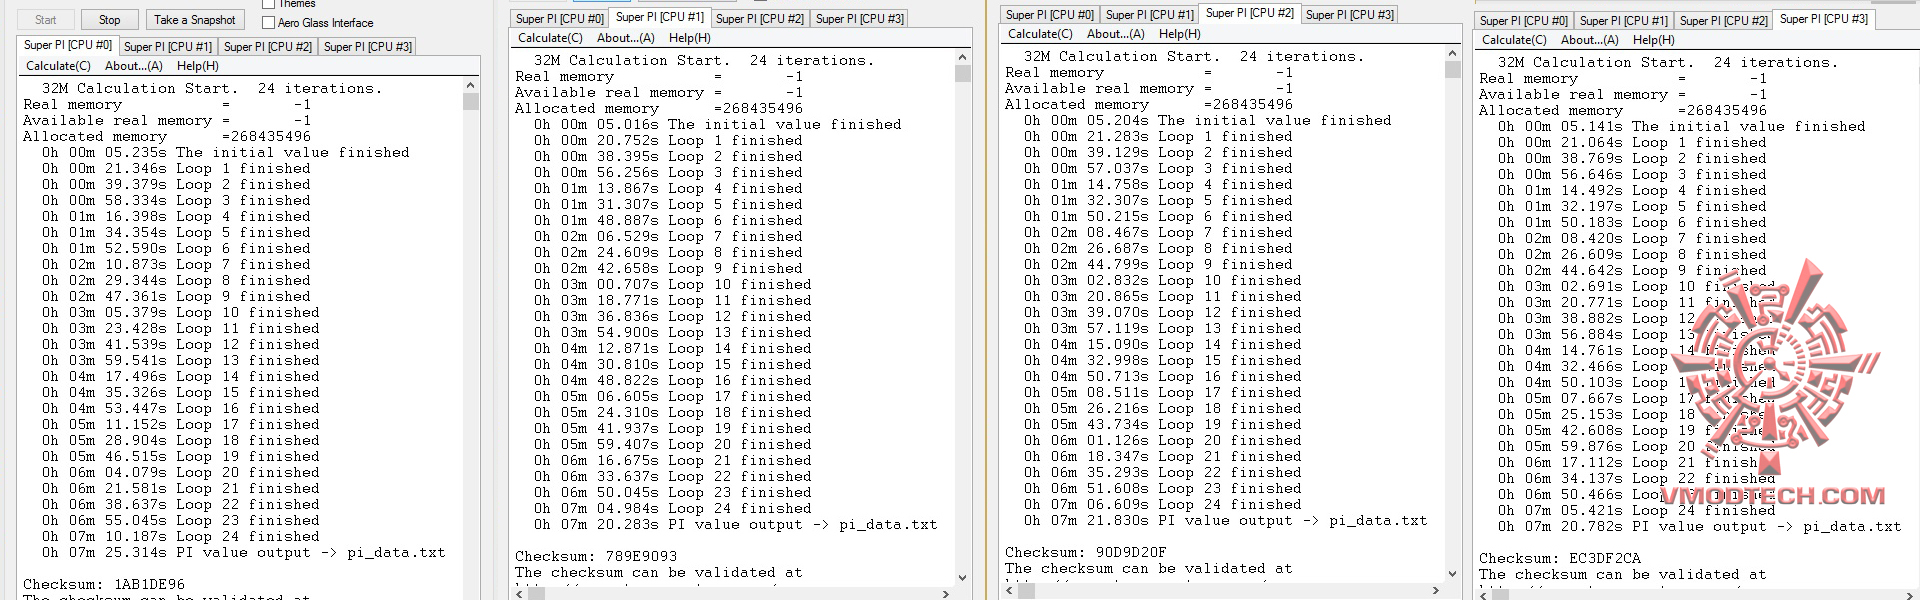The width and height of the screenshot is (1920, 600).
Task: Click line '0h 07m 10.187s Loop 24 finished'
Action: pyautogui.click(x=181, y=537)
